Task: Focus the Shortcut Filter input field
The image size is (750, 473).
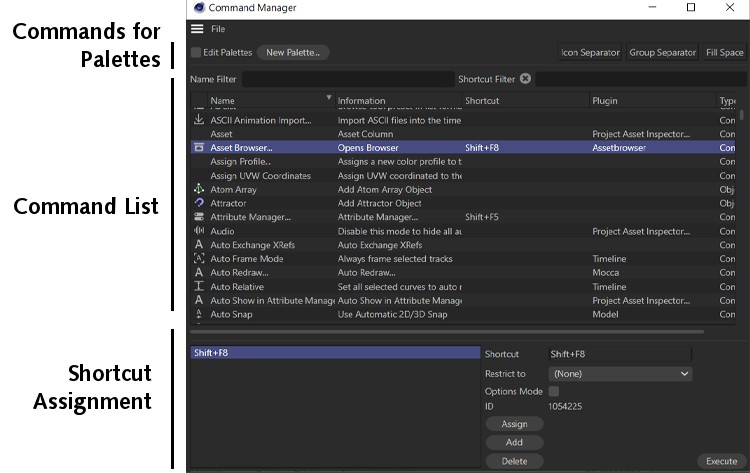Action: [x=640, y=79]
